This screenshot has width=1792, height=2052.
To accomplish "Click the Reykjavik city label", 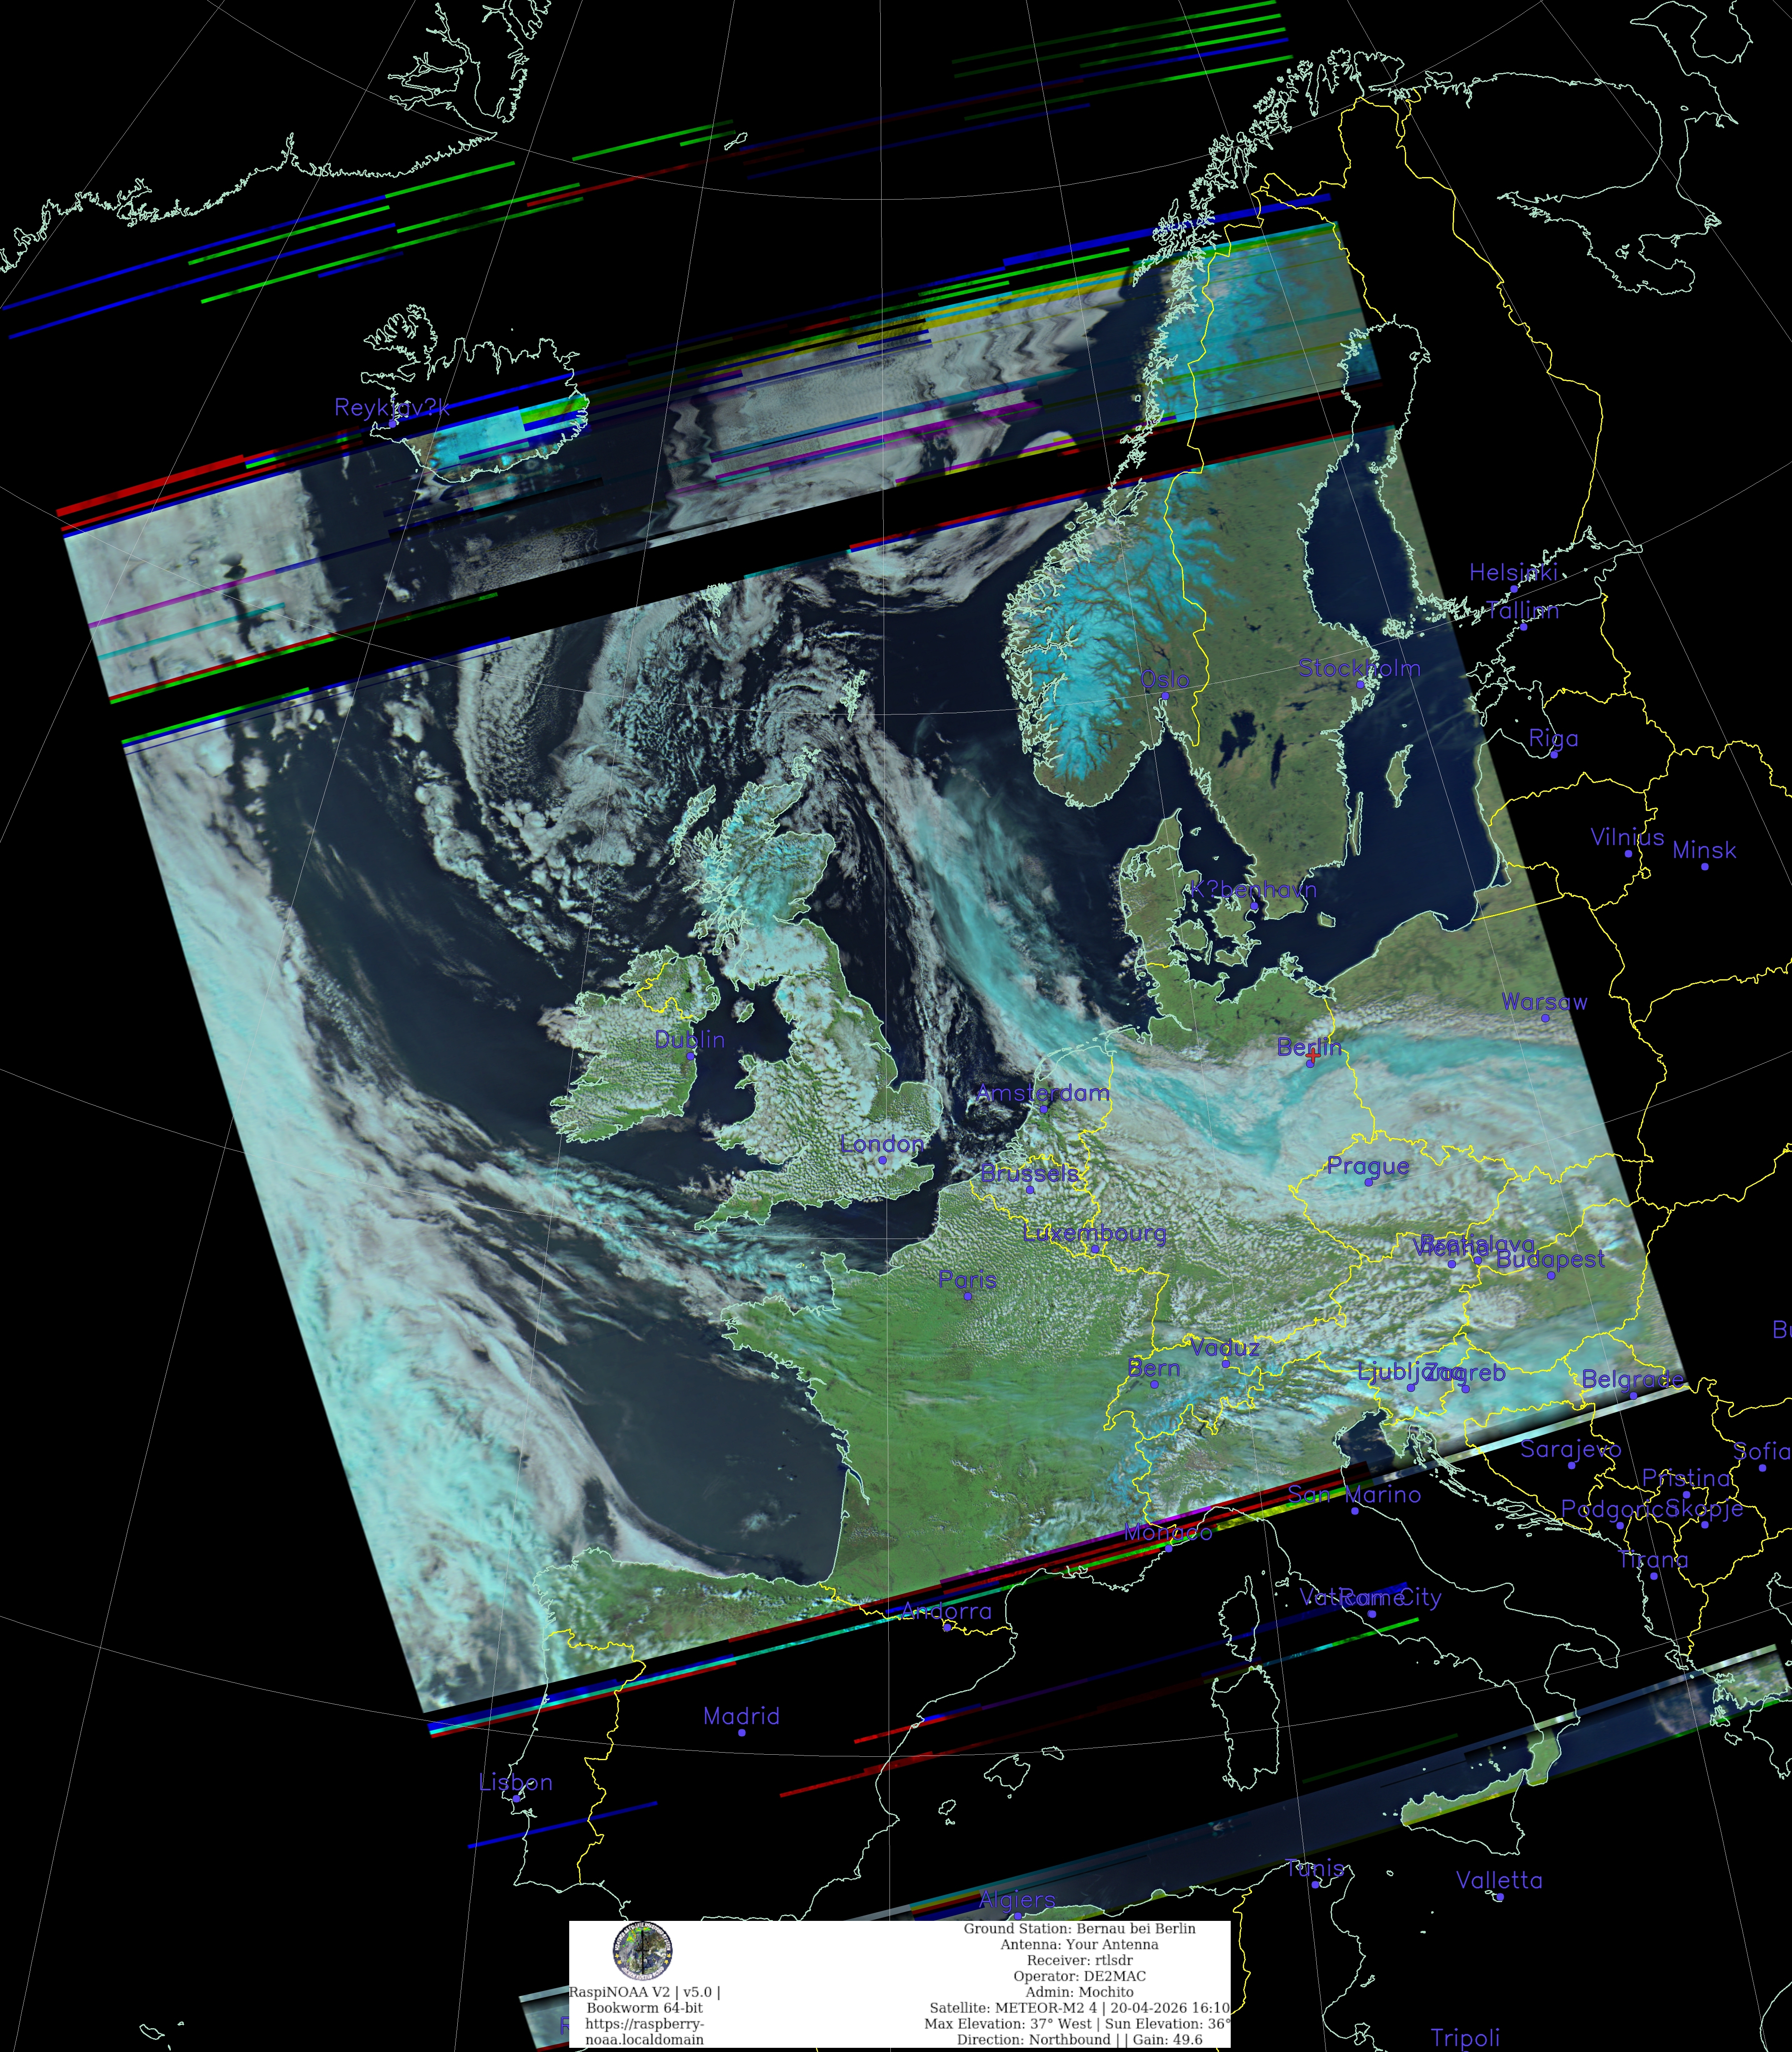I will [x=392, y=407].
